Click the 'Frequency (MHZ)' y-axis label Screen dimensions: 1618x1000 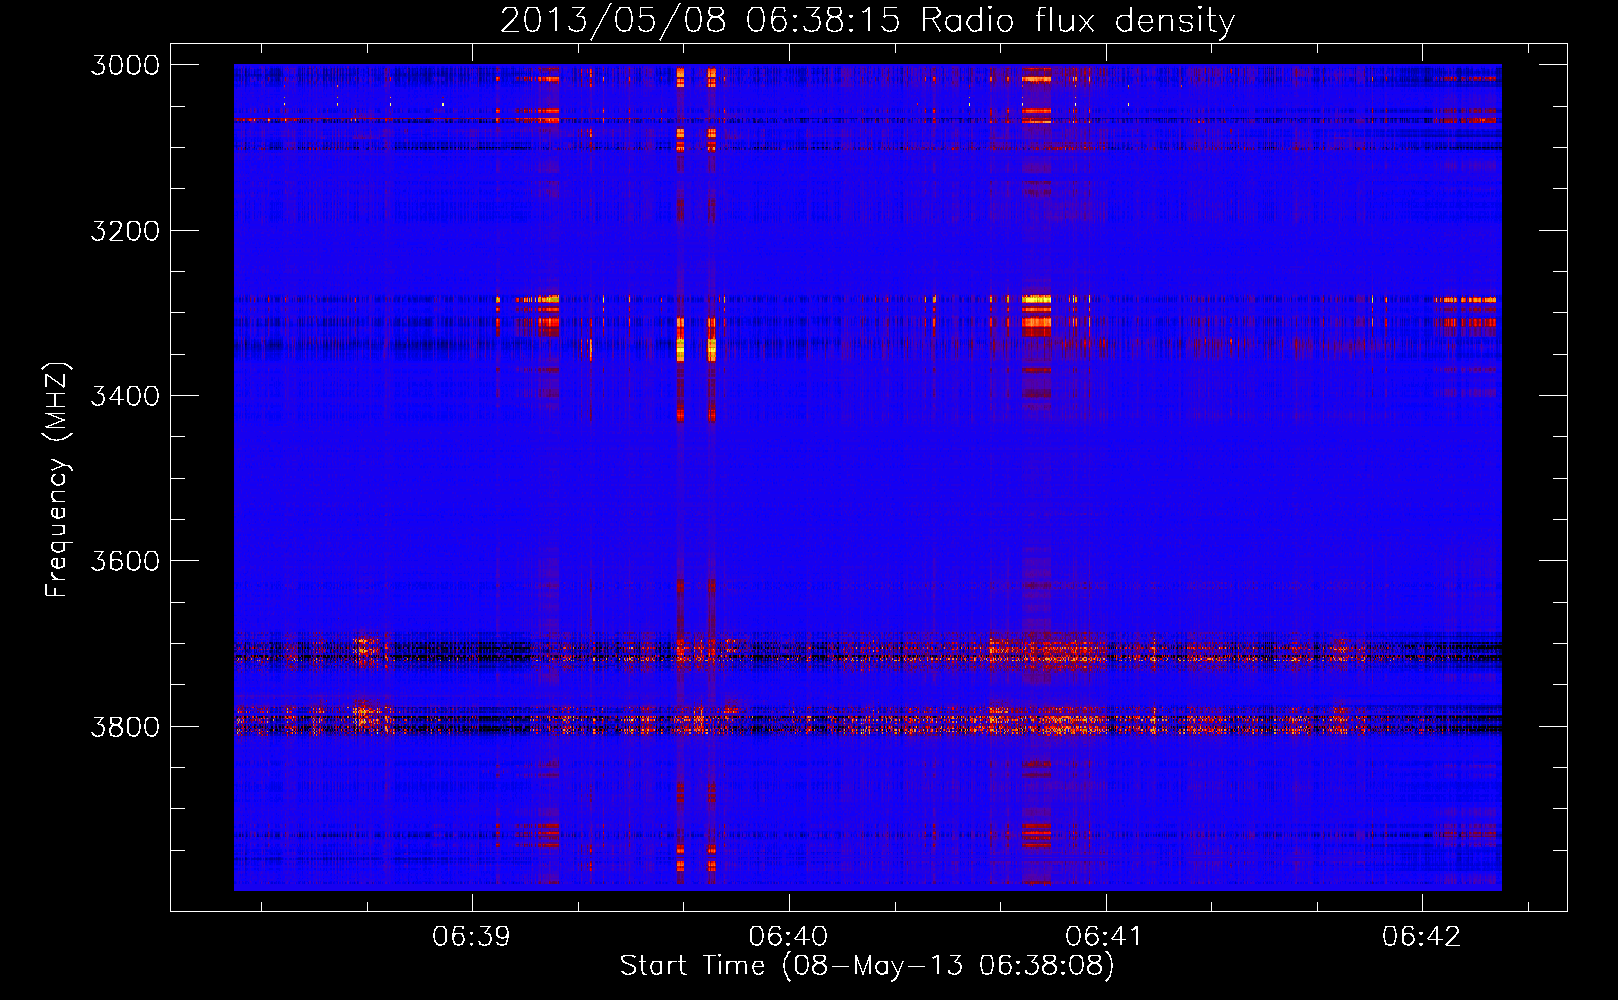point(57,479)
